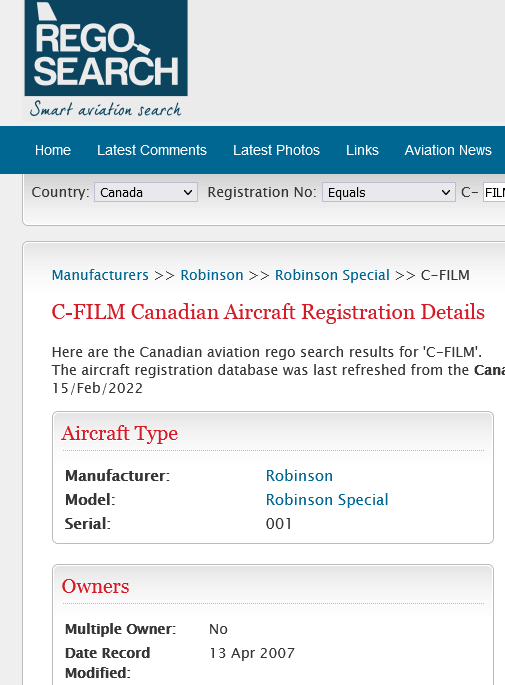Expand the Country dropdown showing Canada

tap(146, 192)
